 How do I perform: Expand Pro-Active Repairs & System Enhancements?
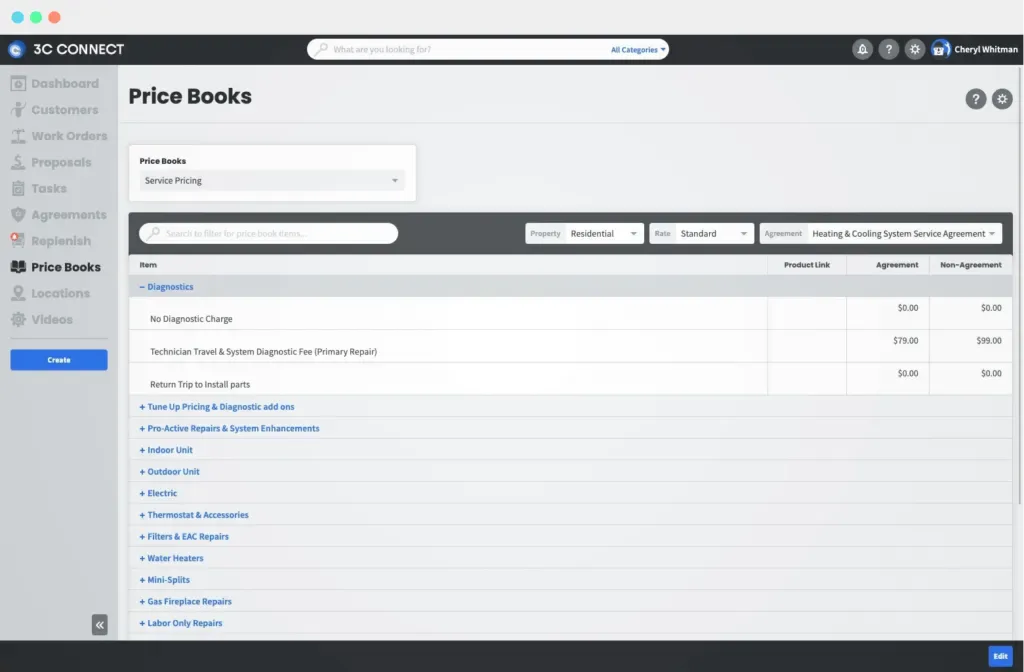click(229, 428)
